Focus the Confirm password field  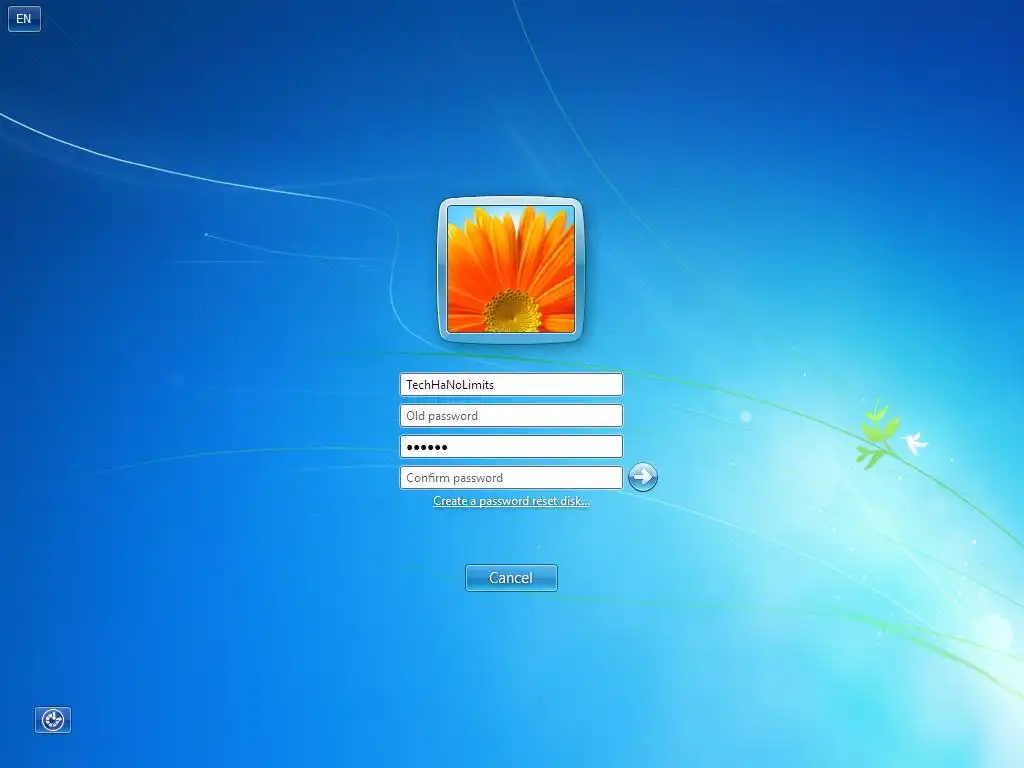[x=511, y=478]
